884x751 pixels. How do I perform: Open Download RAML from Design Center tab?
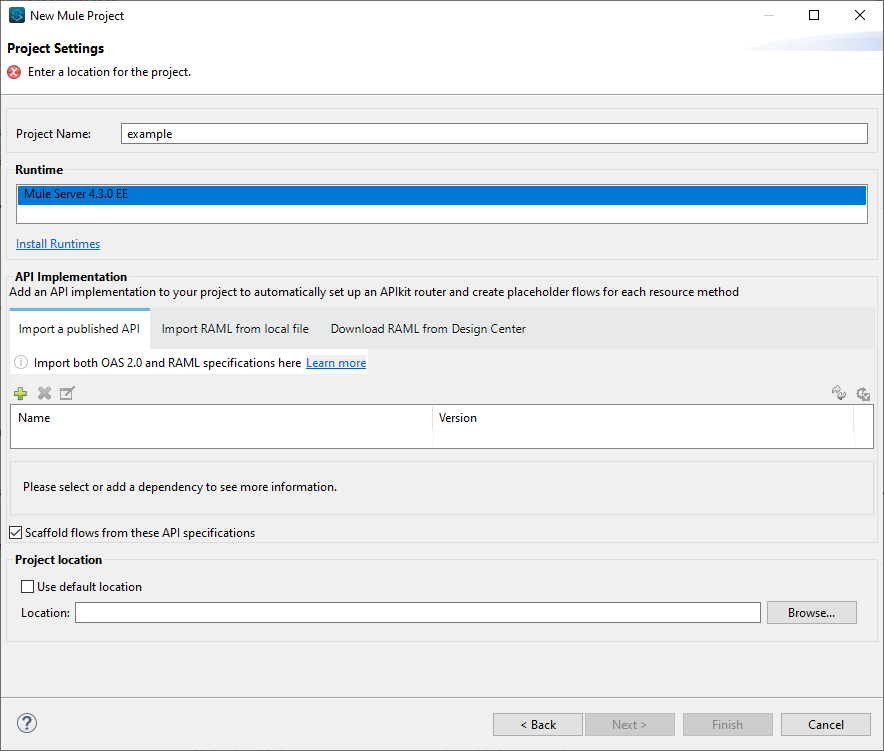click(x=428, y=329)
